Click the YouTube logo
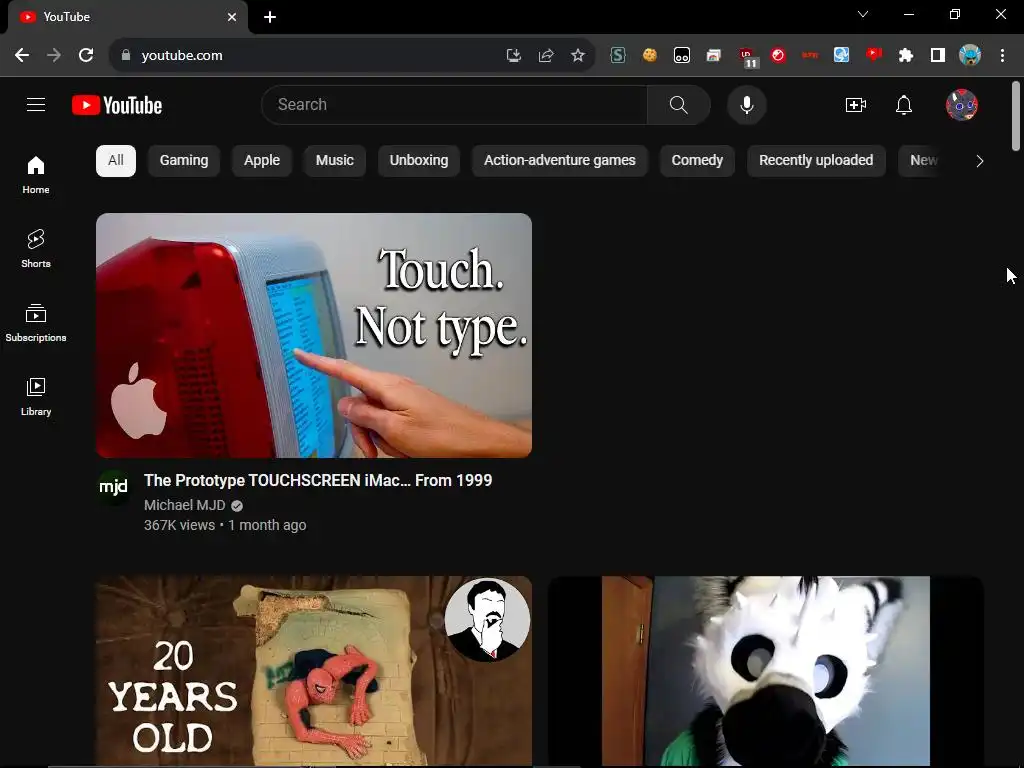1024x768 pixels. pos(117,105)
